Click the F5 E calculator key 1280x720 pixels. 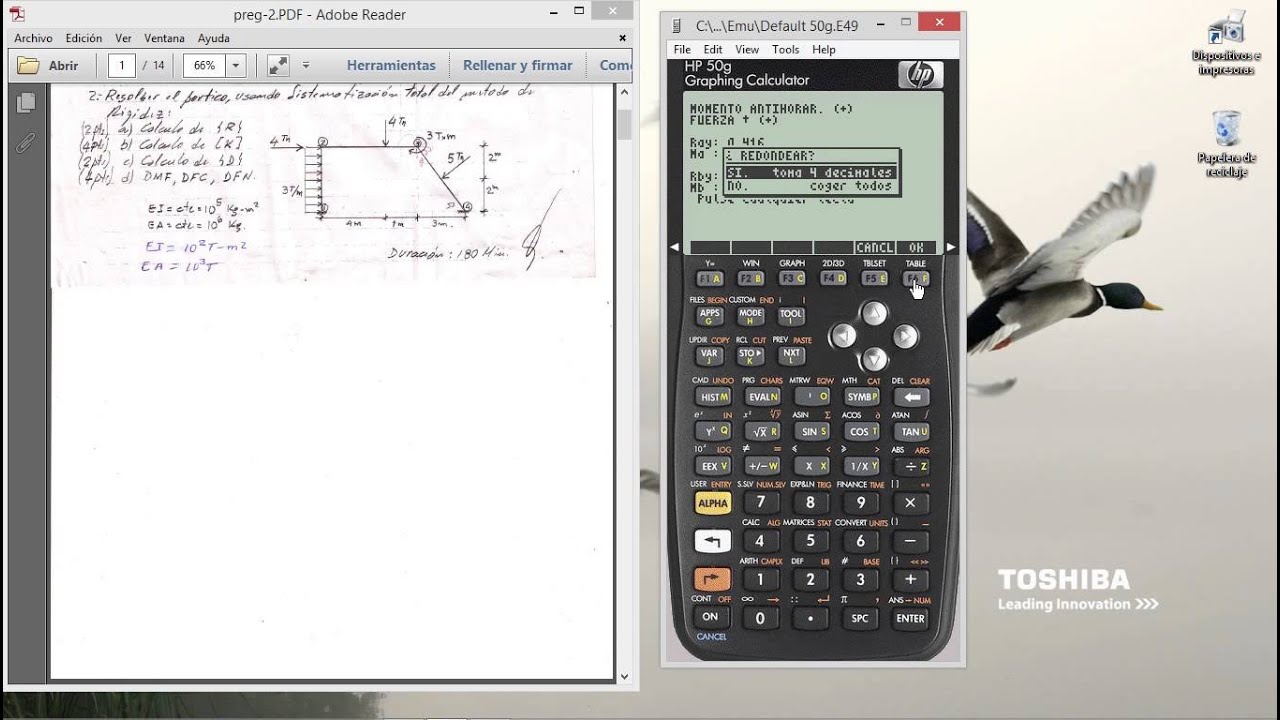tap(875, 279)
